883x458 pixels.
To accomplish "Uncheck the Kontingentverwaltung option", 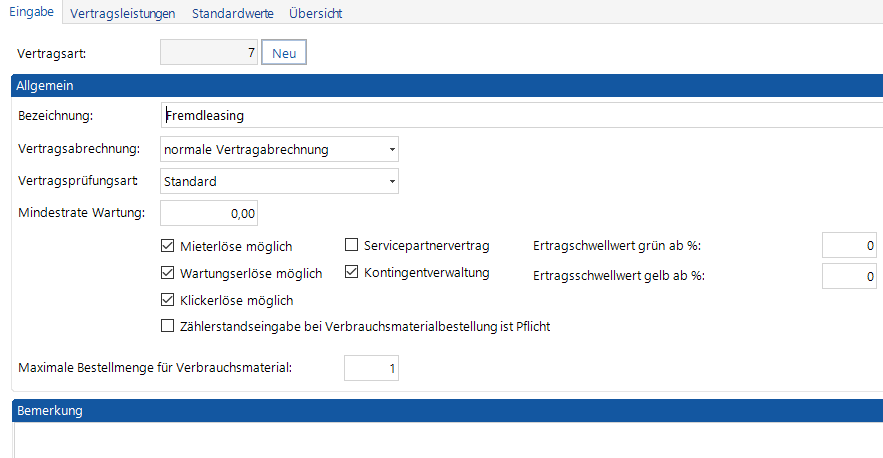I will [352, 272].
